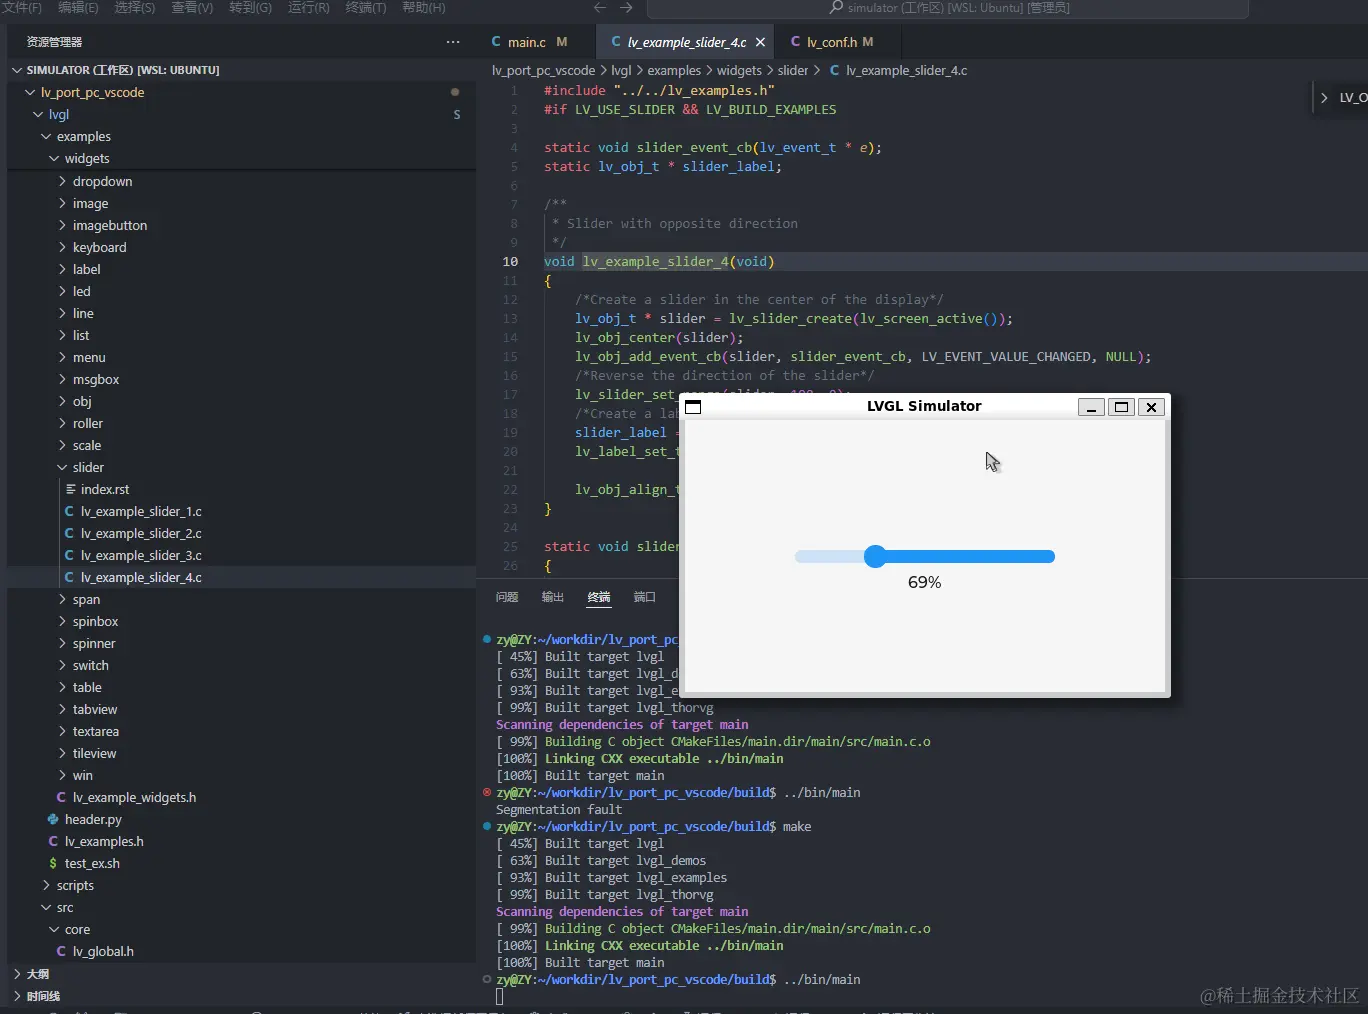Click line number 10 in the editor gutter

pos(510,261)
